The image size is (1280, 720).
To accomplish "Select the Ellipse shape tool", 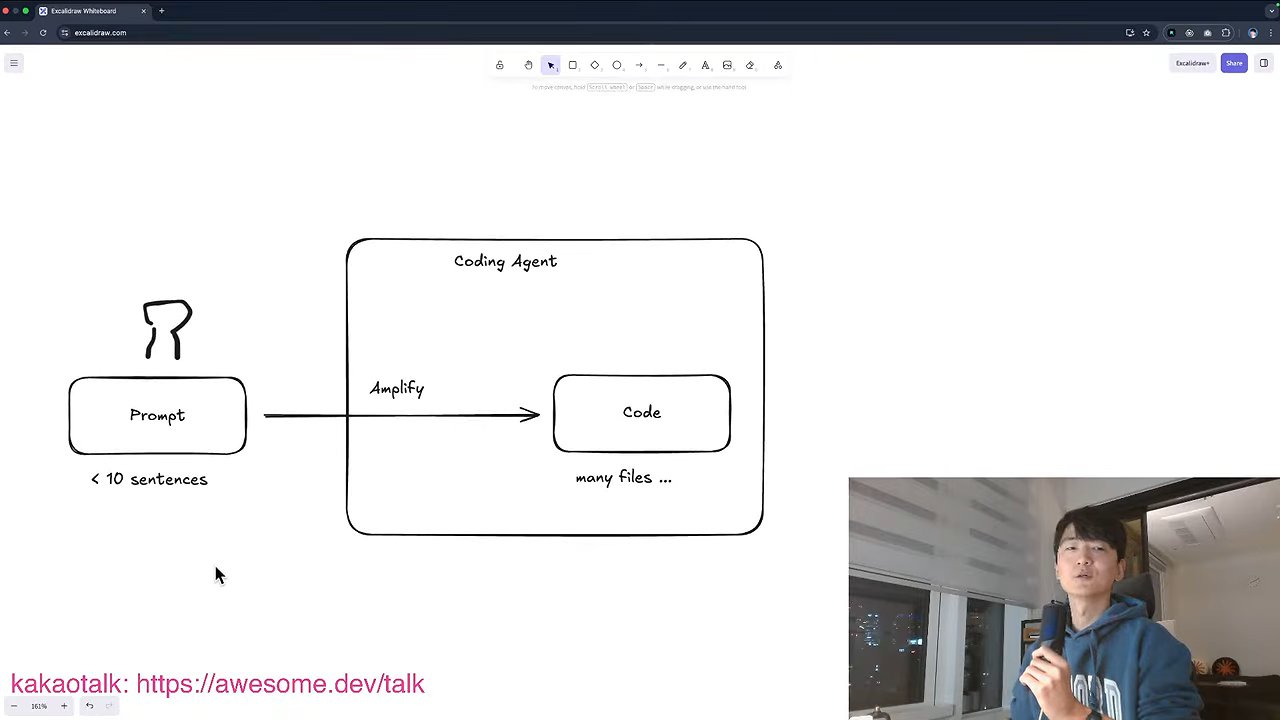I will 617,65.
